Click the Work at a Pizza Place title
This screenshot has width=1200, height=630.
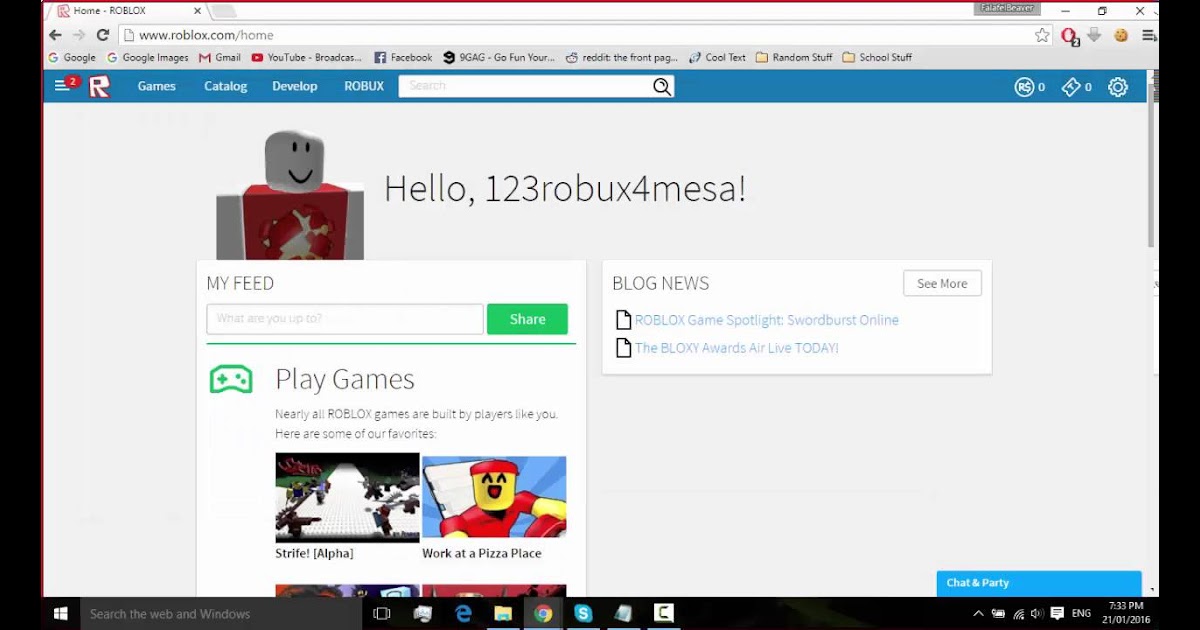click(482, 553)
